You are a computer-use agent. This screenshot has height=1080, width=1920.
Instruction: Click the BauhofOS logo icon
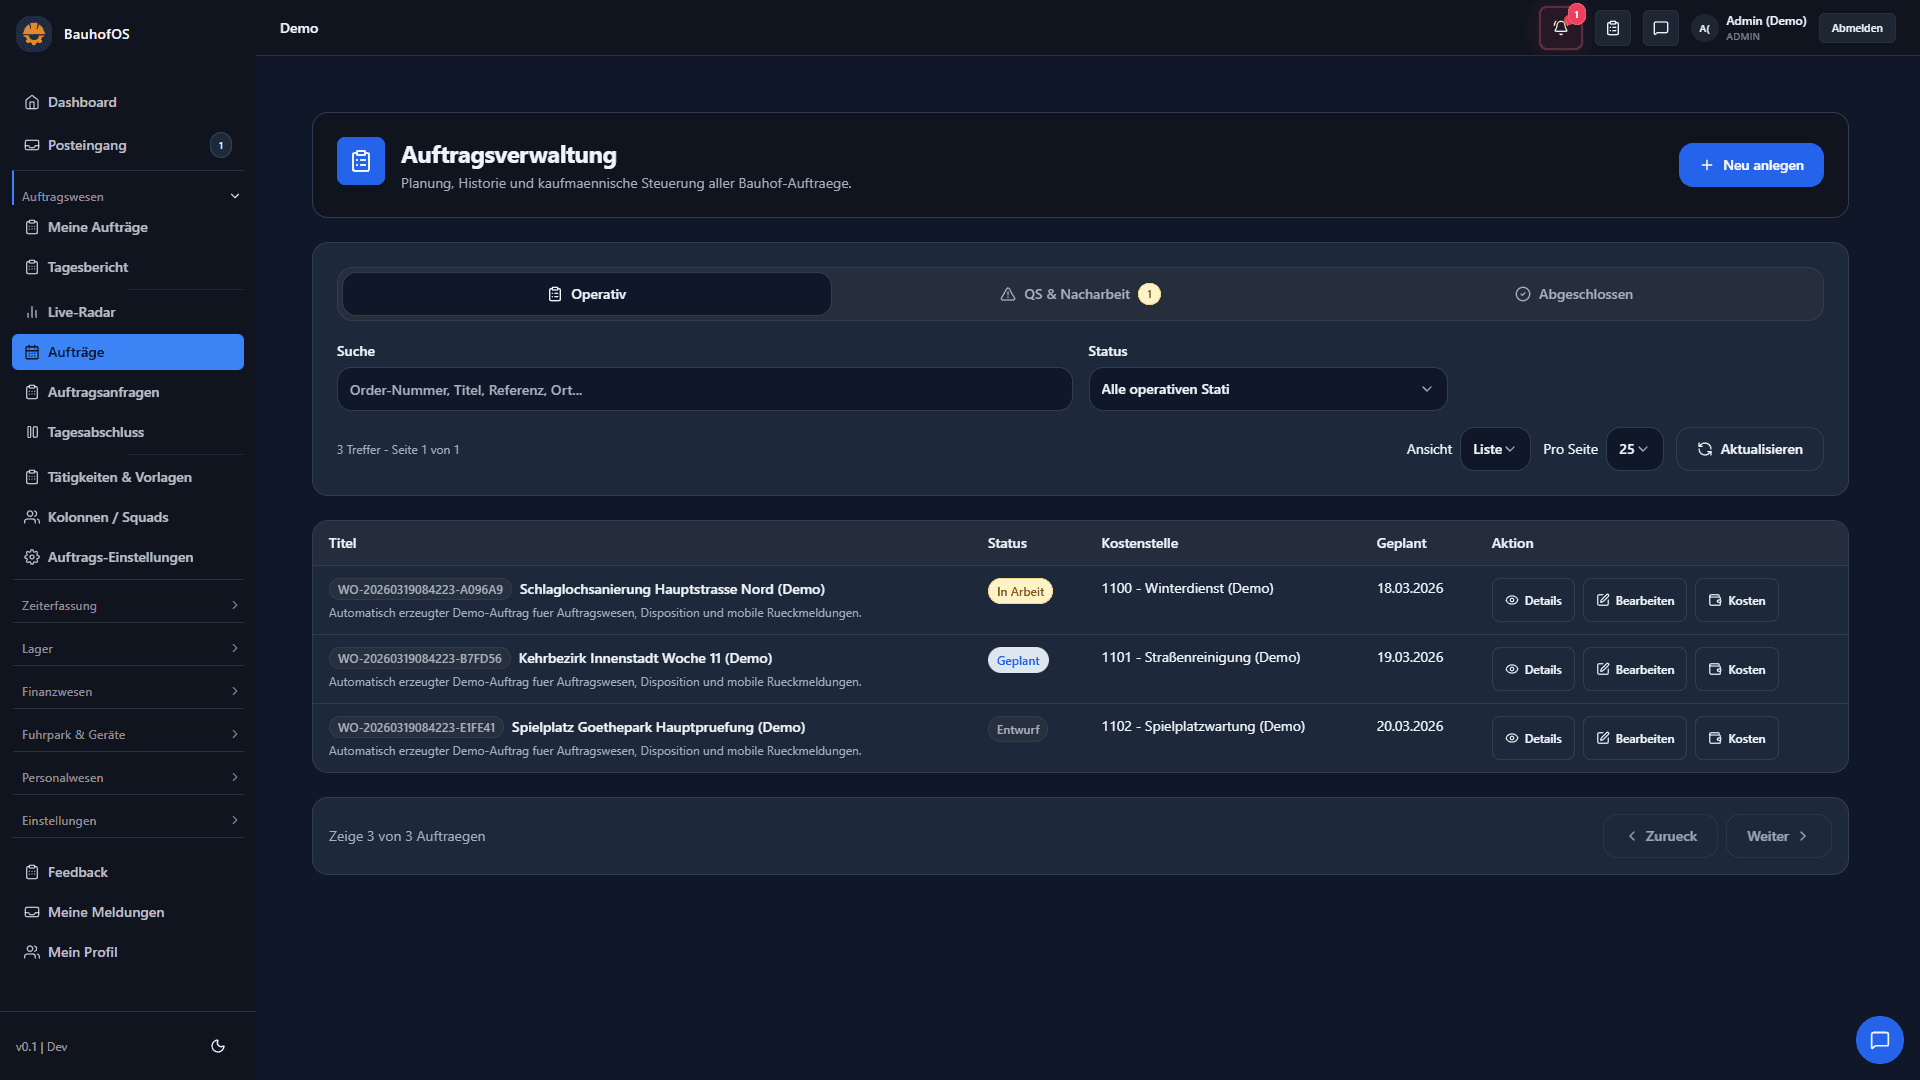(34, 34)
